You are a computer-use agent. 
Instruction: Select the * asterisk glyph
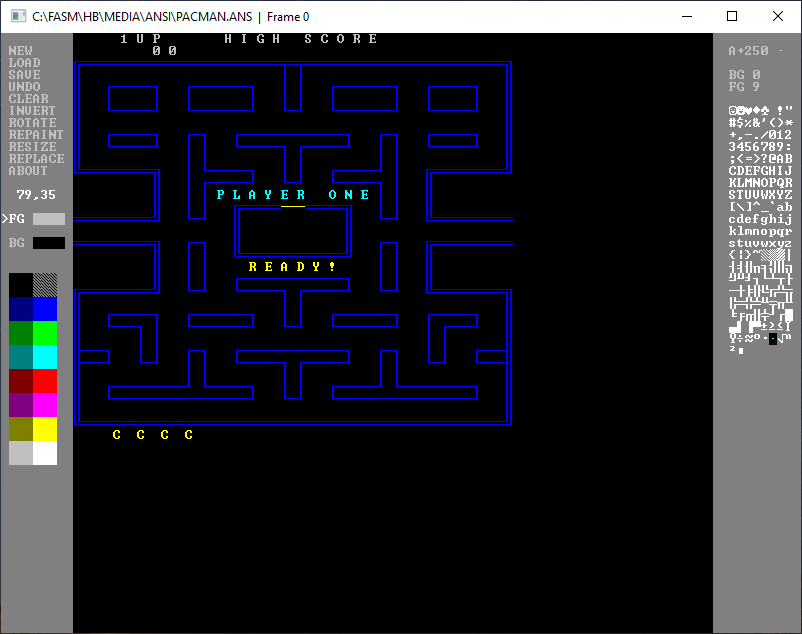789,123
